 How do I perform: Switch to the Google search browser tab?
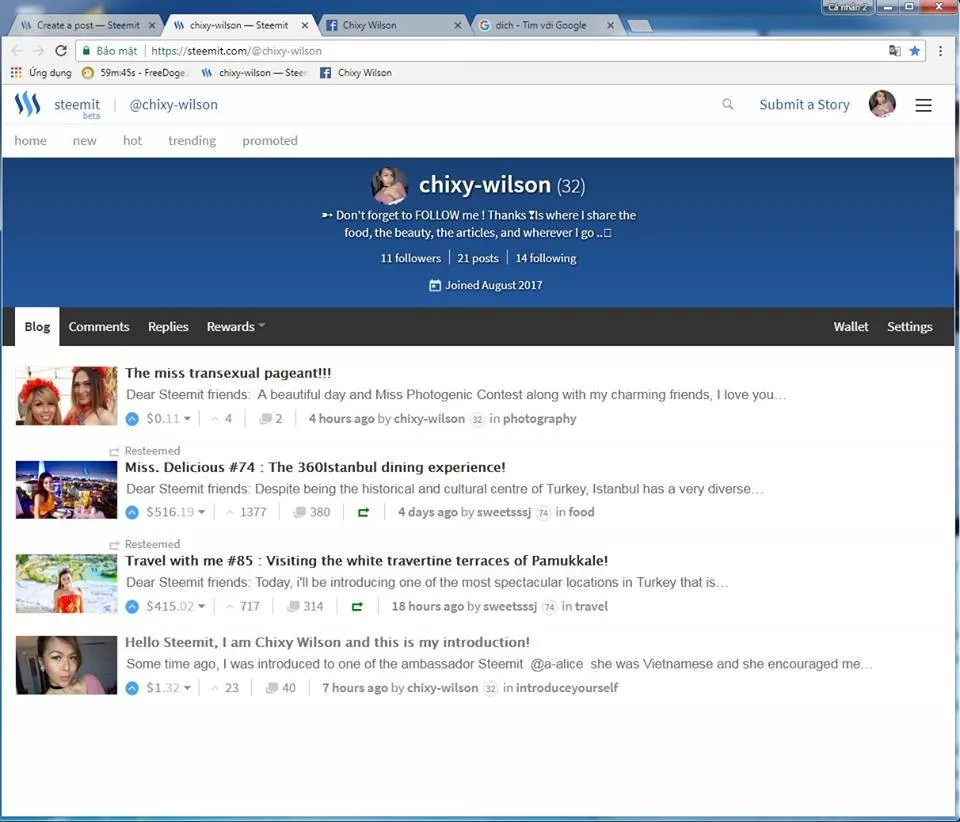(547, 25)
